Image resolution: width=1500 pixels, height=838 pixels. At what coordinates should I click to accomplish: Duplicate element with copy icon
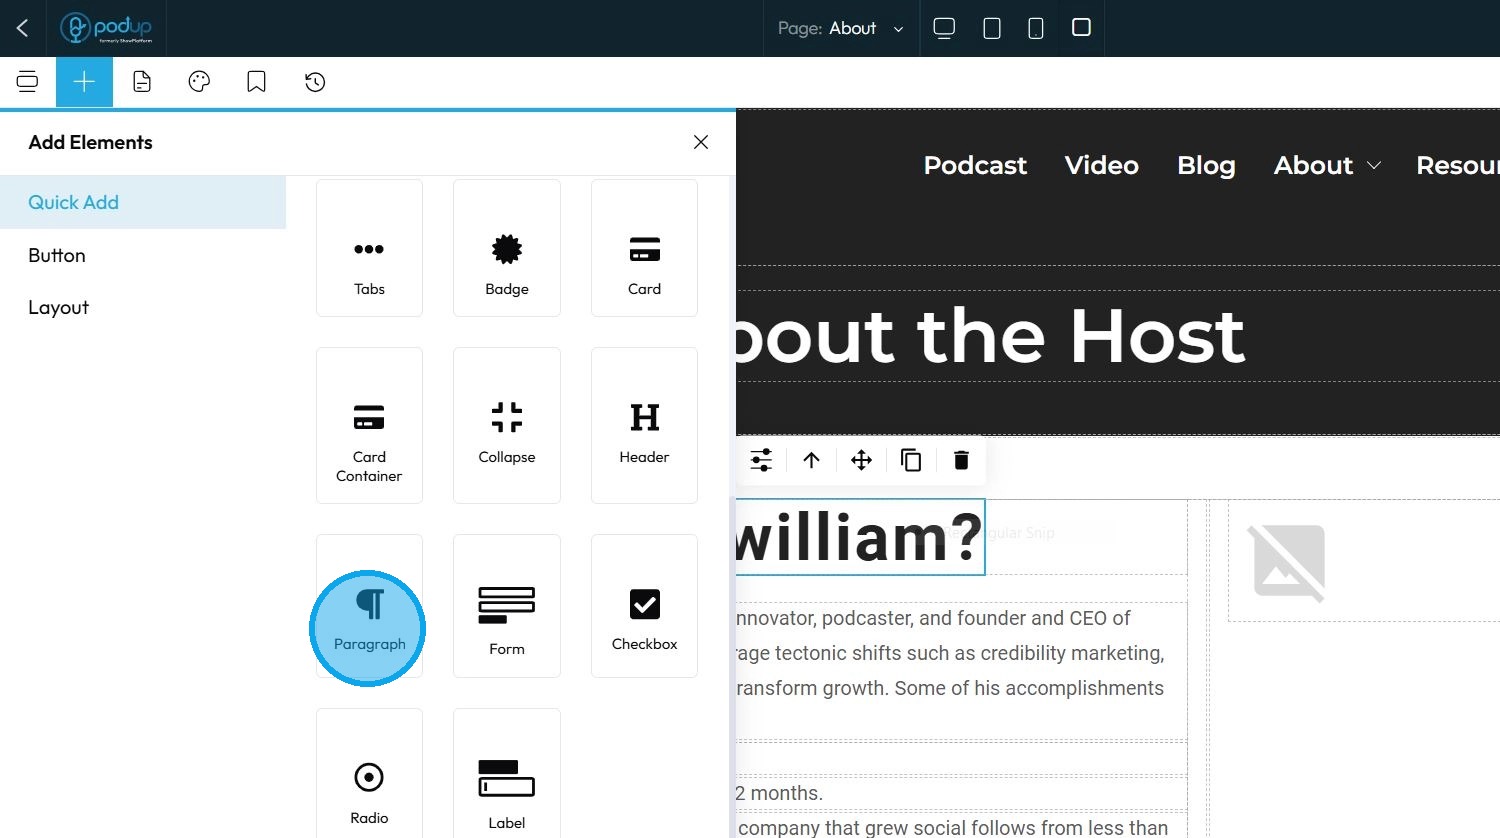tap(911, 460)
